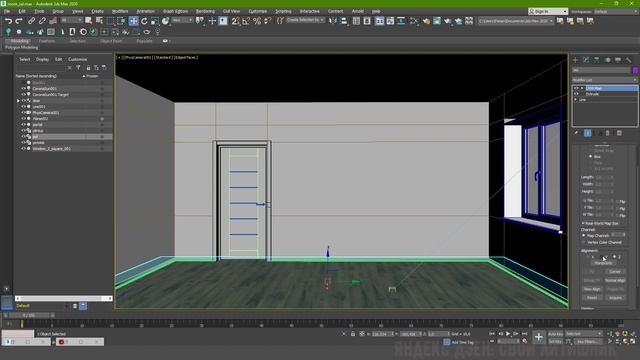Click the Mirror tool icon
This screenshot has width=640, height=360.
coord(333,21)
